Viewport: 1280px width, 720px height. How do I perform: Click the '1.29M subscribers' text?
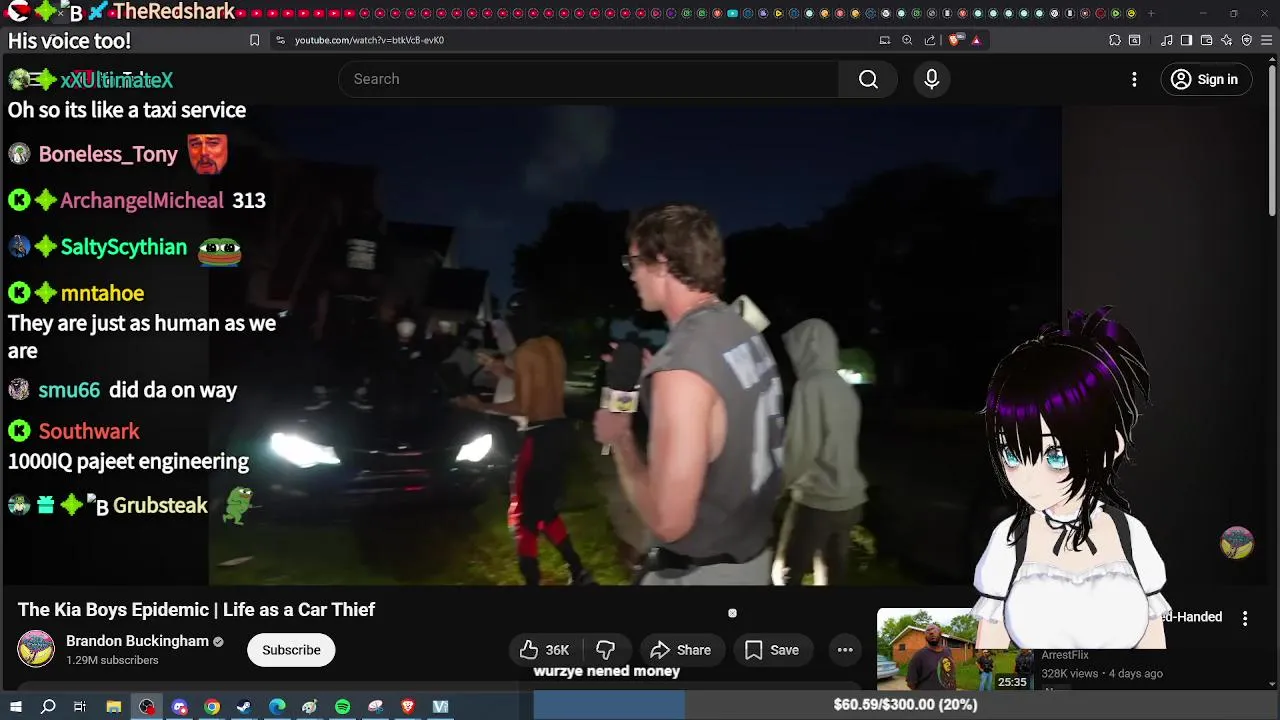pyautogui.click(x=112, y=661)
